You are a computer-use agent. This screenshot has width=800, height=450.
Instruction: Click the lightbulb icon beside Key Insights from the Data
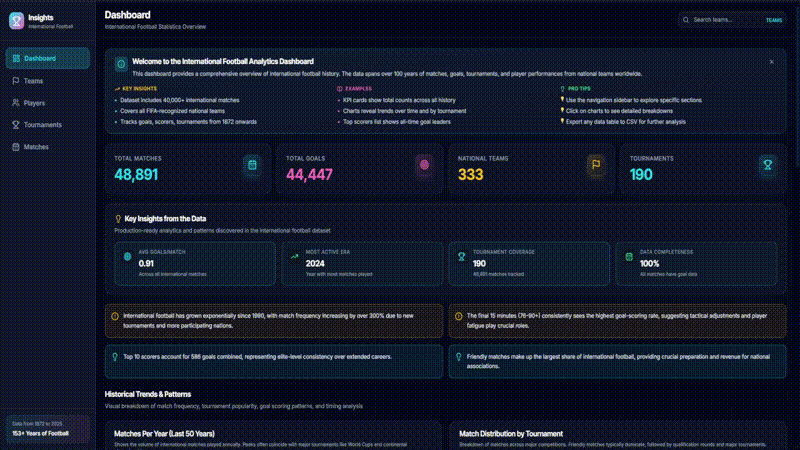118,219
